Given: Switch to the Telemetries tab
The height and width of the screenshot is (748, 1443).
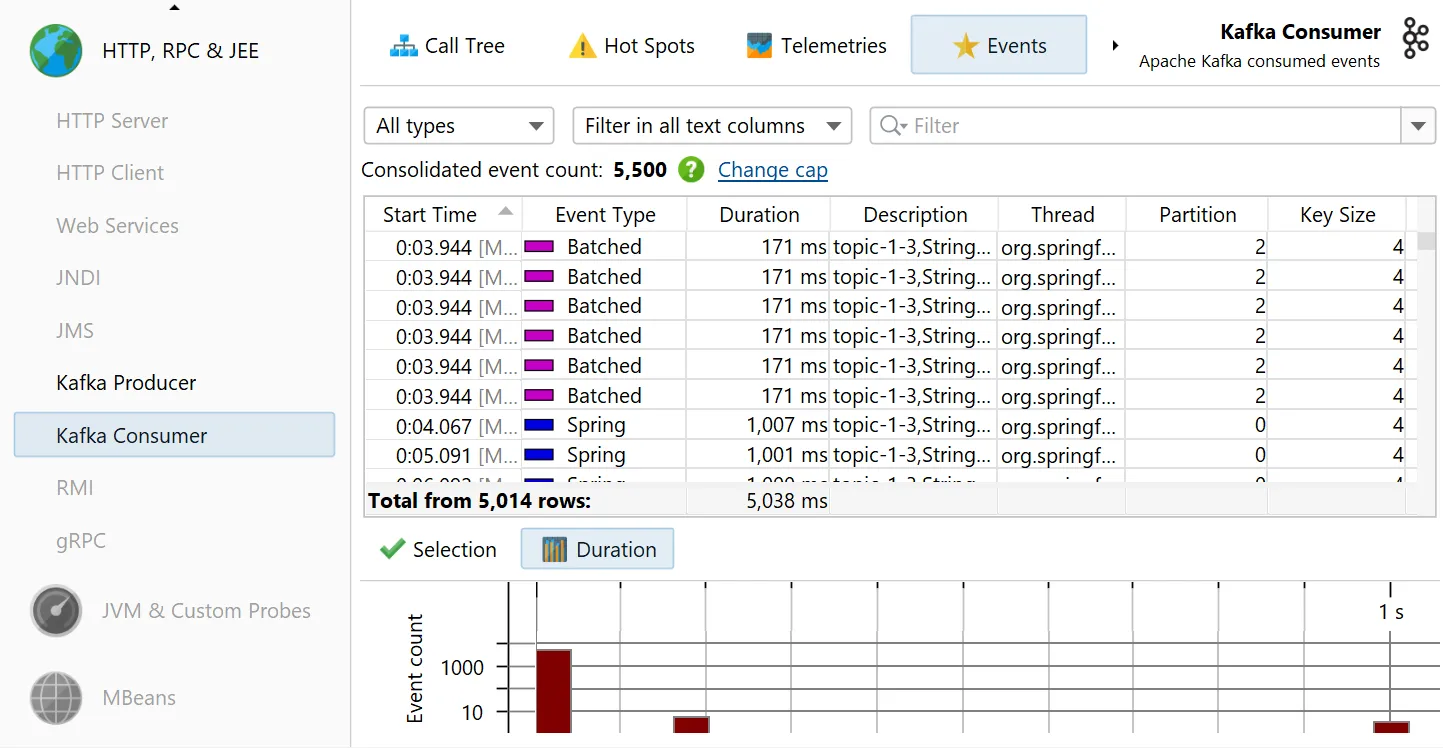Looking at the screenshot, I should pyautogui.click(x=817, y=46).
